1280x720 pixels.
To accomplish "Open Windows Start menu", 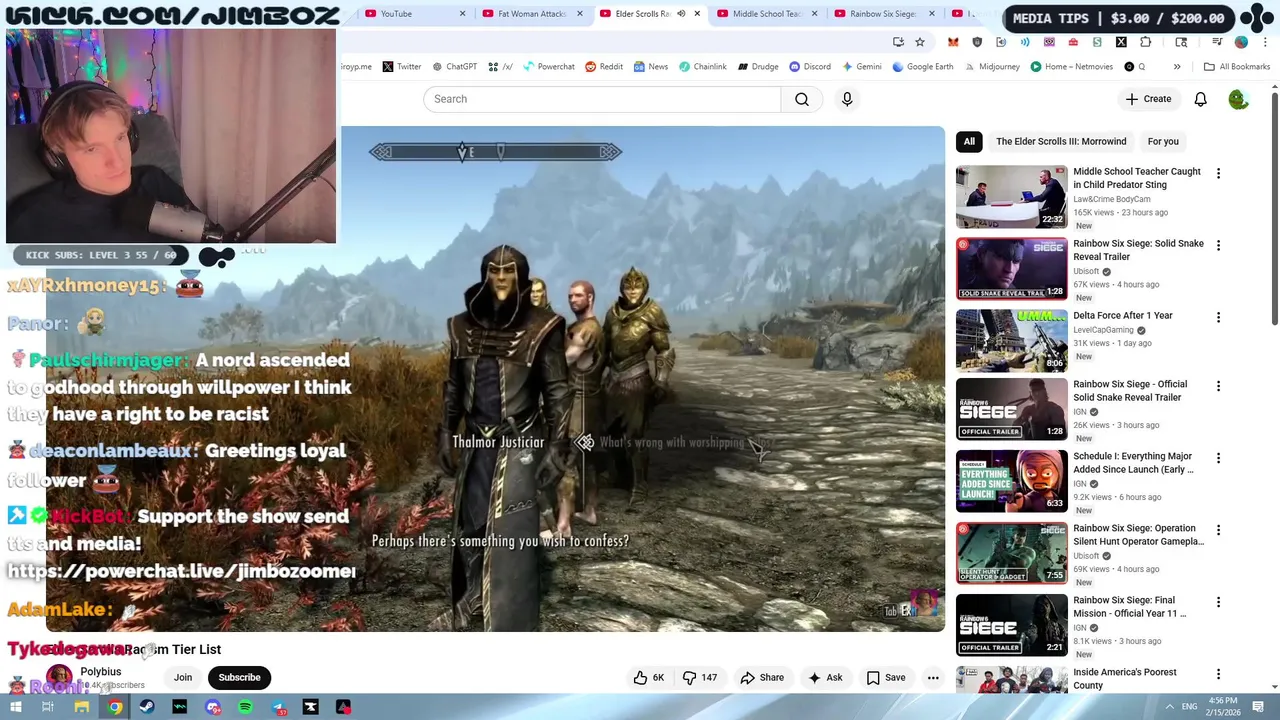I will (x=15, y=707).
